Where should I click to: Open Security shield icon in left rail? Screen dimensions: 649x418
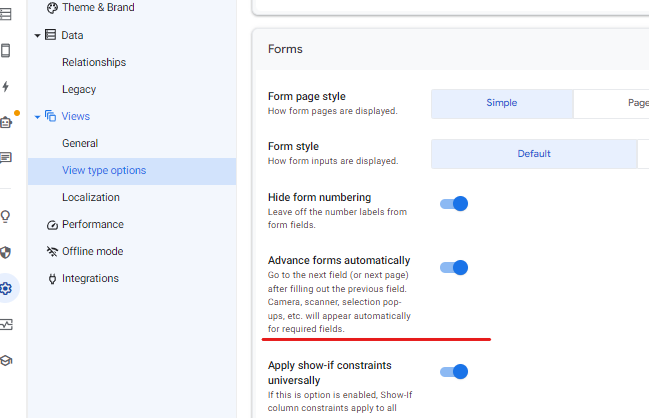coord(6,252)
